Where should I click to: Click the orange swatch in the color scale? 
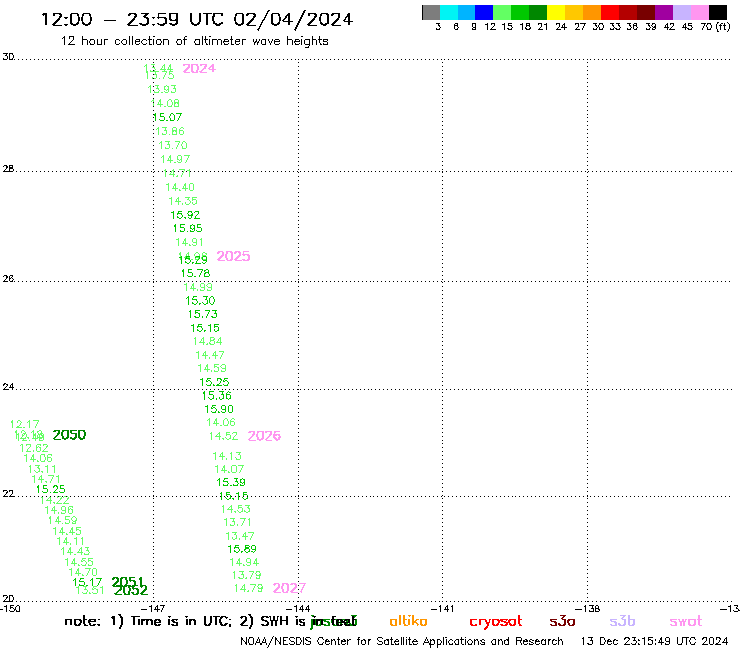pyautogui.click(x=592, y=12)
